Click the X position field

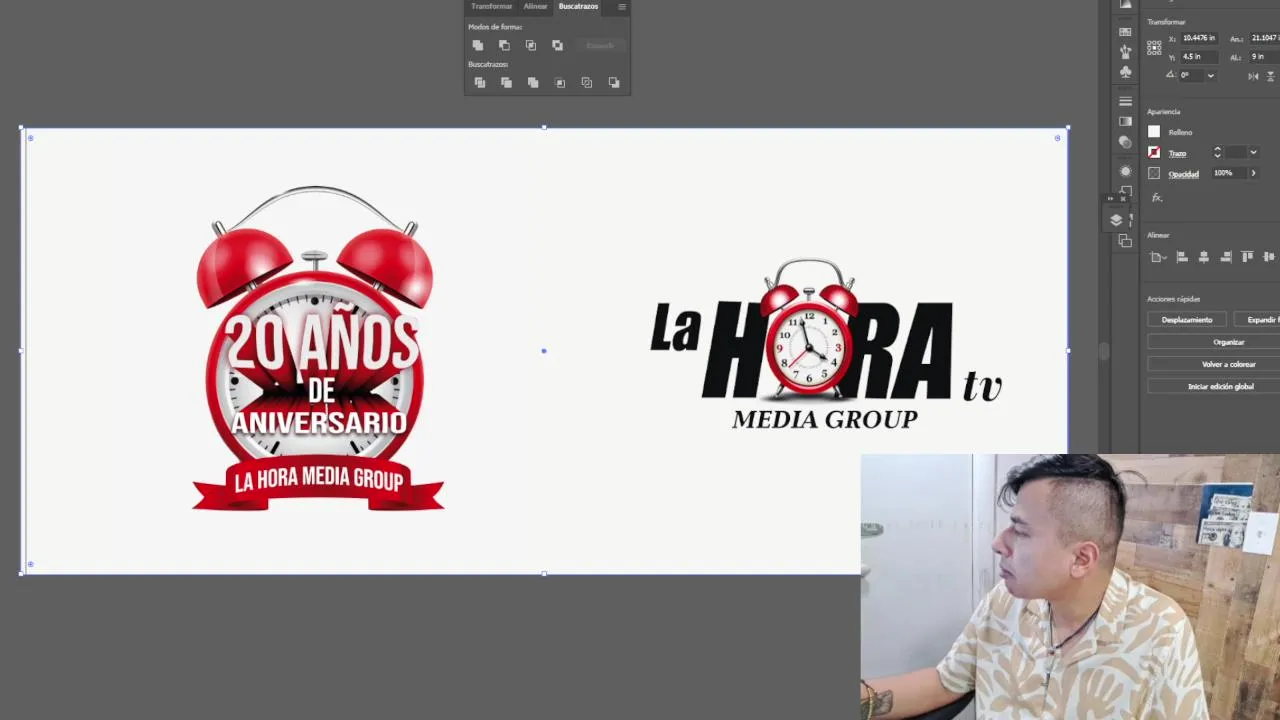point(1201,38)
